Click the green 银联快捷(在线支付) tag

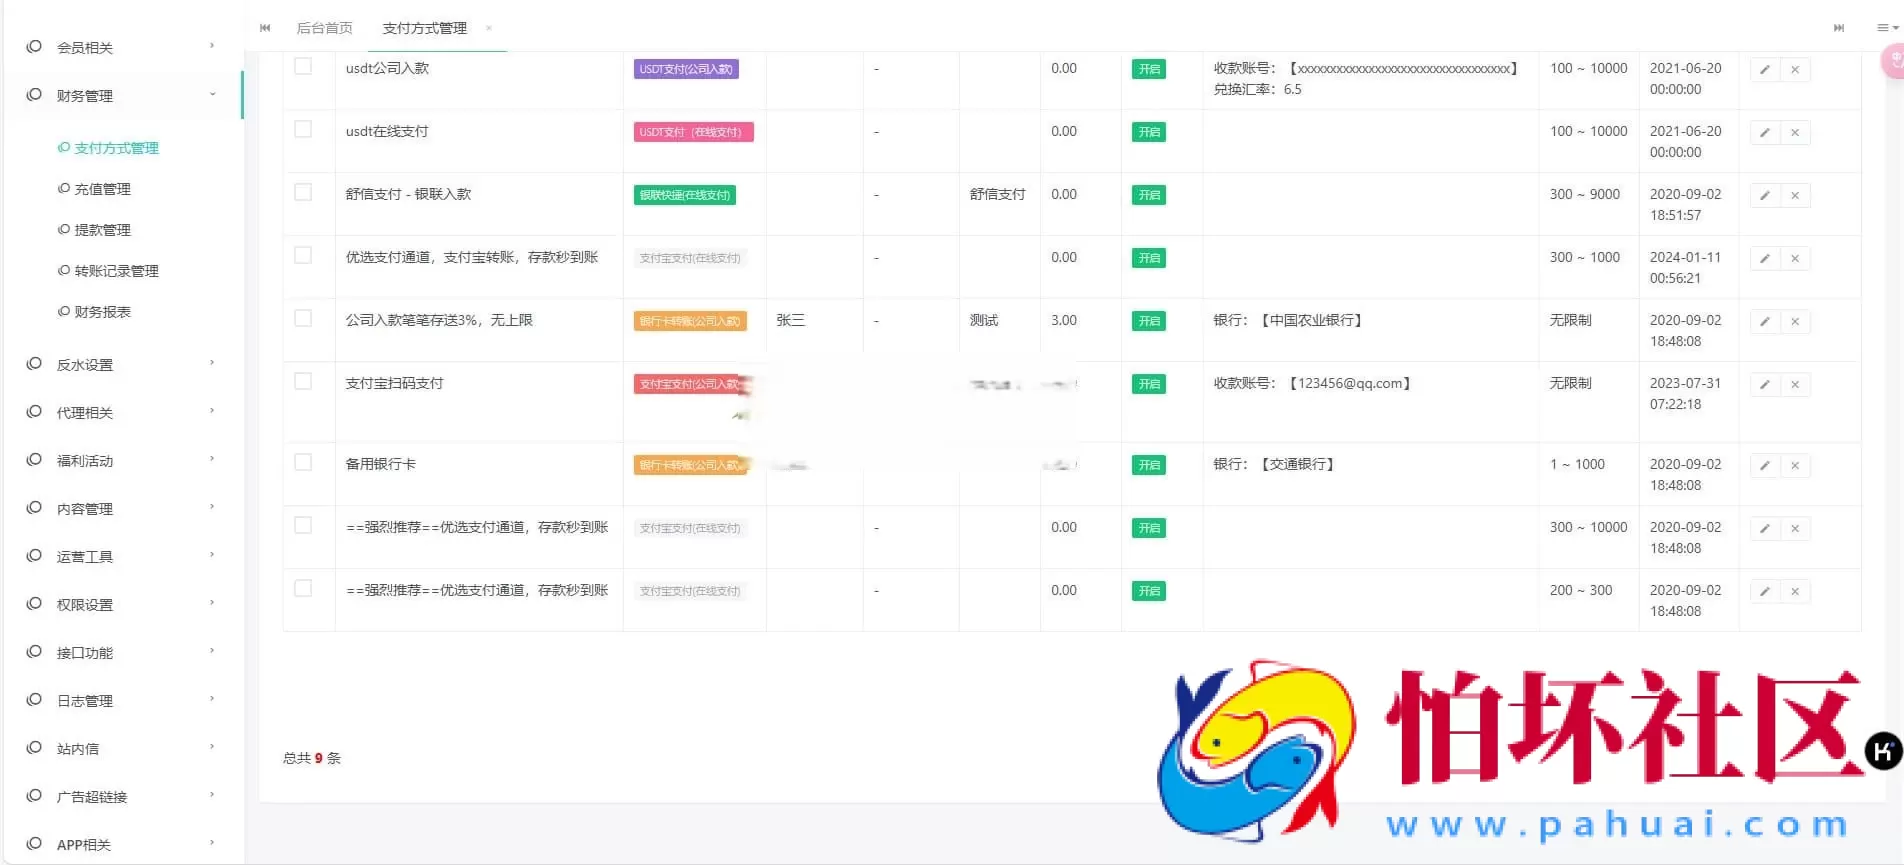click(x=685, y=195)
